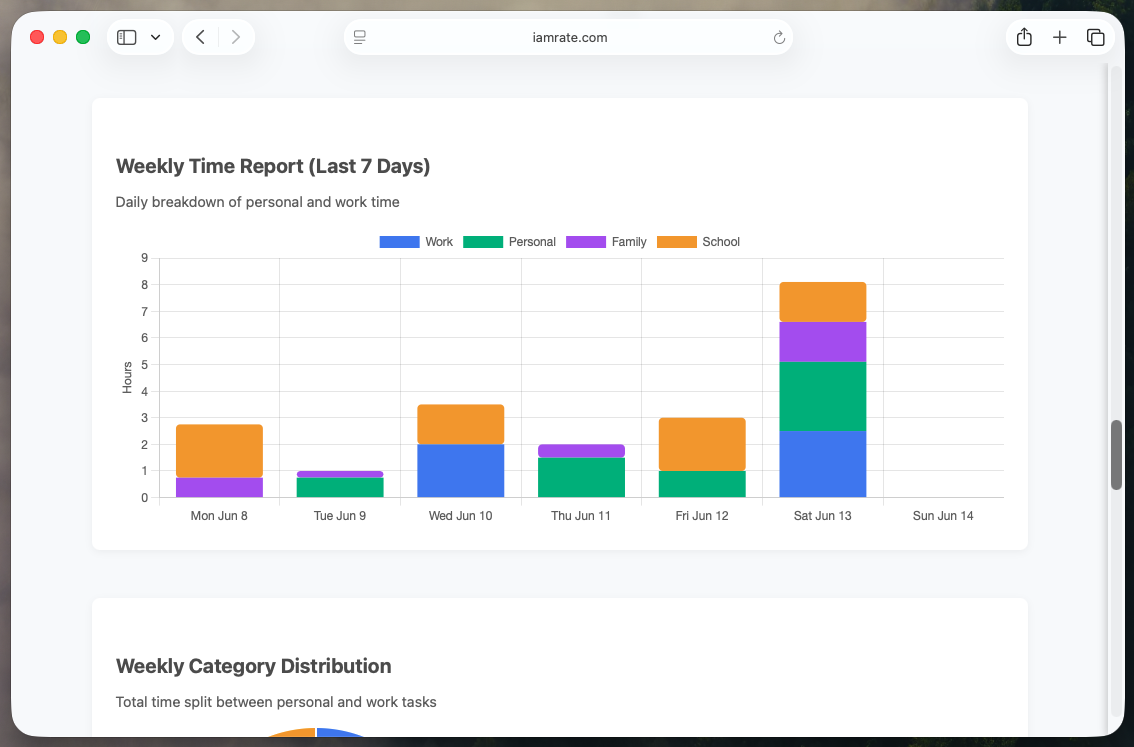Toggle the Personal legend item
This screenshot has height=747, width=1134.
click(x=509, y=242)
